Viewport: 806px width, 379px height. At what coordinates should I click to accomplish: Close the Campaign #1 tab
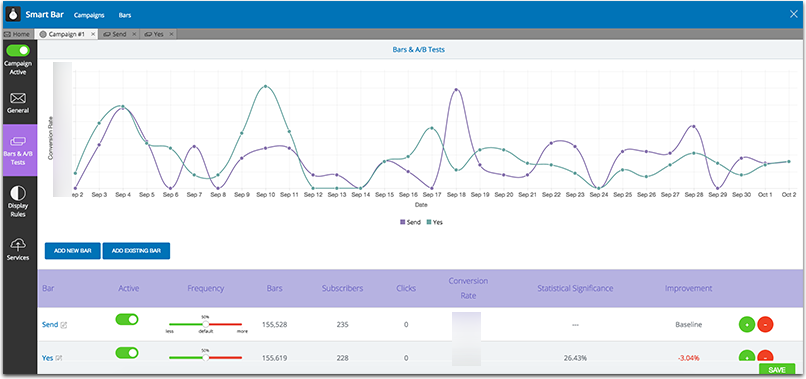click(x=93, y=34)
